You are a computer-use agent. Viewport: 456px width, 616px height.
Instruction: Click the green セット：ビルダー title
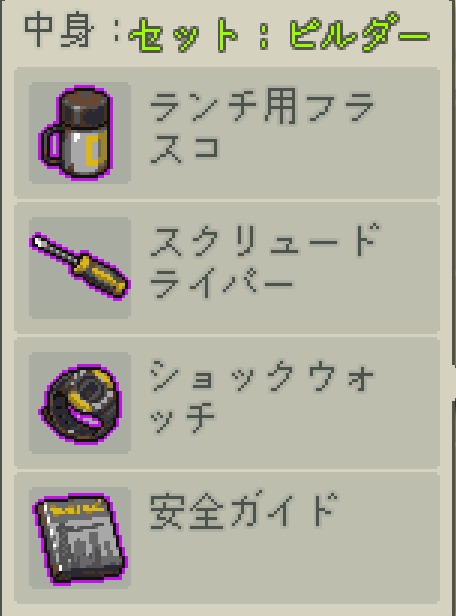point(279,34)
